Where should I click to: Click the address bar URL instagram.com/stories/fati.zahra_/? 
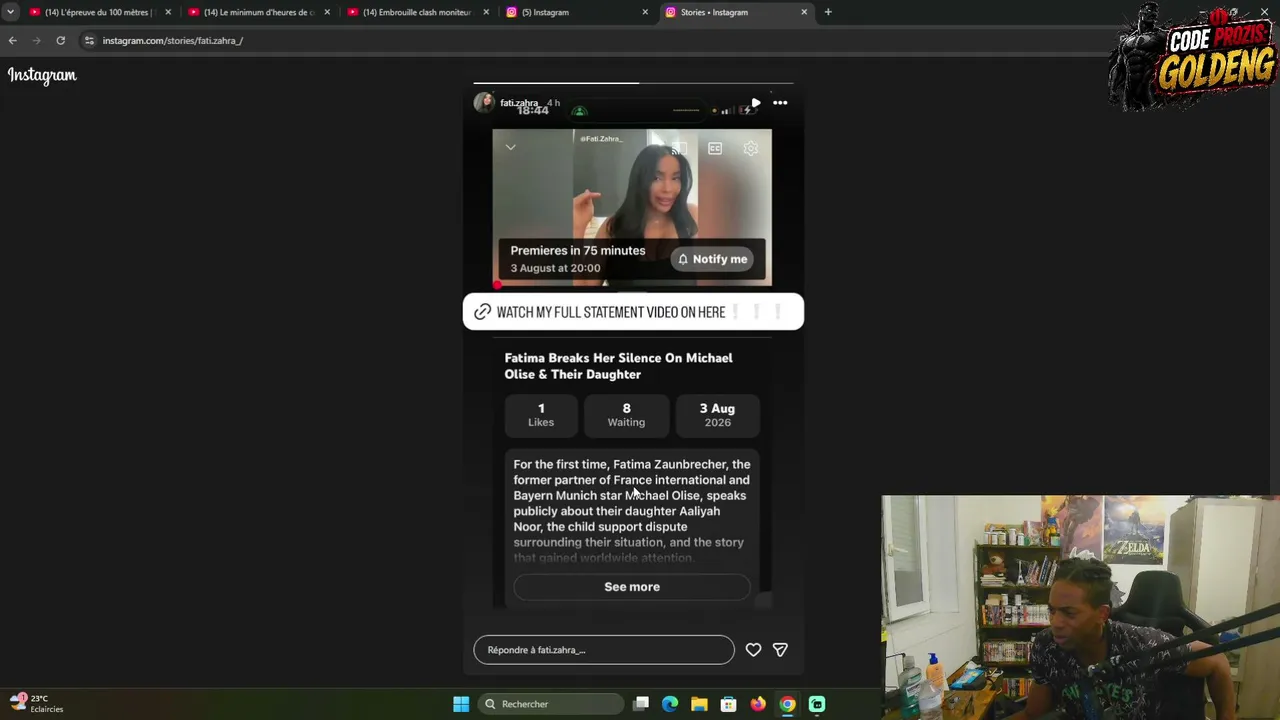[173, 41]
